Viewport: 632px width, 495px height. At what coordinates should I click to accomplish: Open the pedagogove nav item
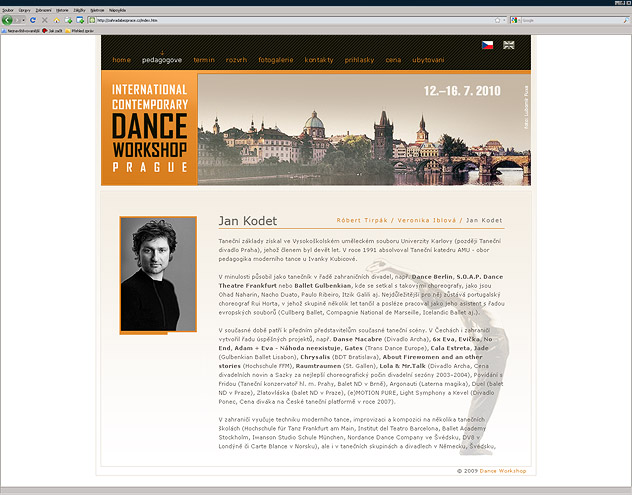pyautogui.click(x=162, y=60)
